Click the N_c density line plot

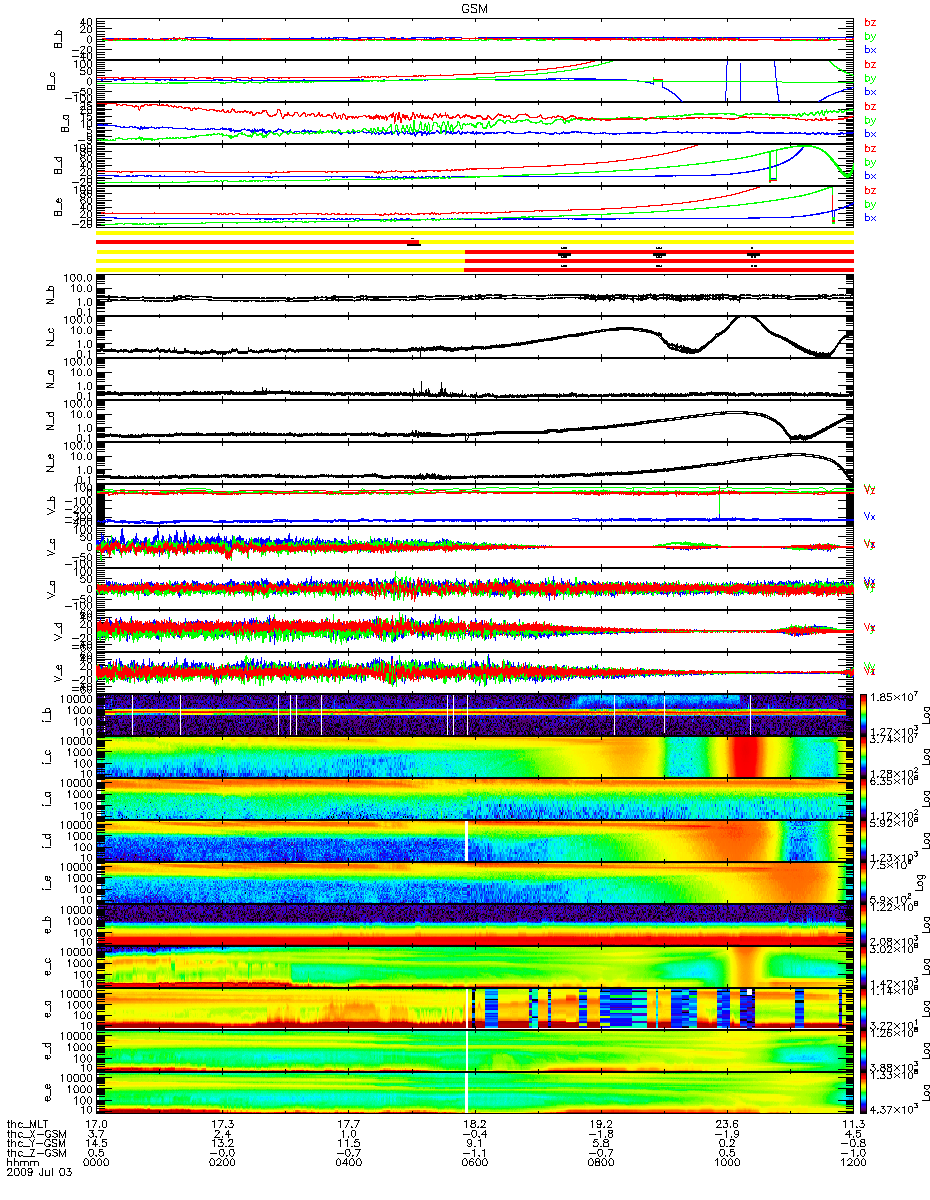(476, 337)
